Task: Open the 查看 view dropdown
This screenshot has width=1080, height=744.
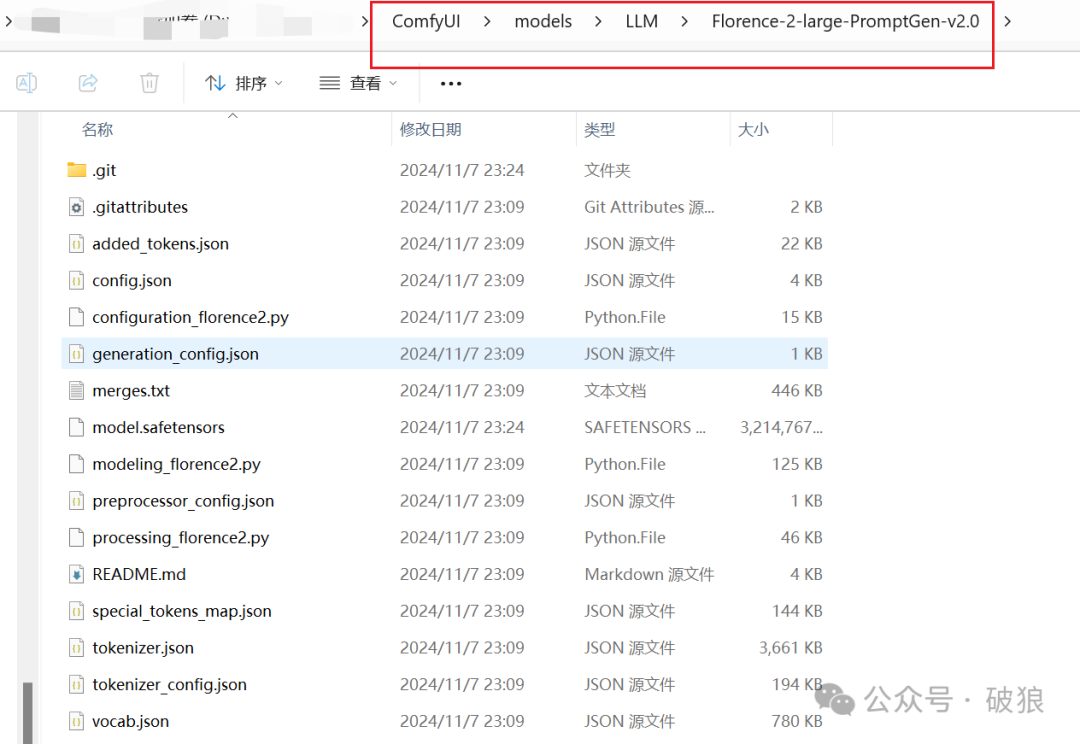Action: pyautogui.click(x=358, y=83)
